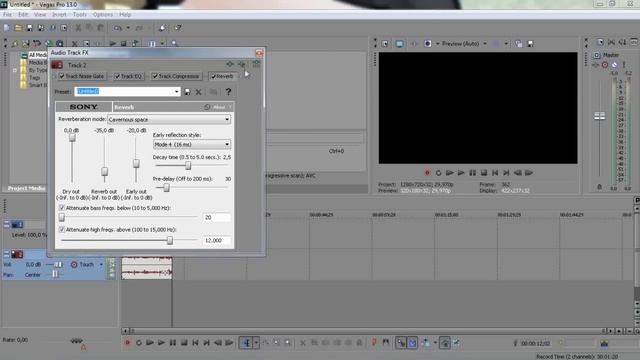Open the Reverberation mode dropdown
Screen dimensions: 640x360
(x=227, y=120)
